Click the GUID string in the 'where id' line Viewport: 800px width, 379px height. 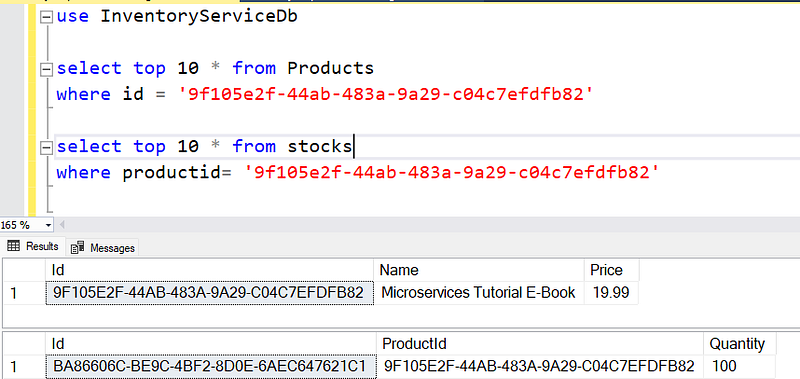click(386, 94)
